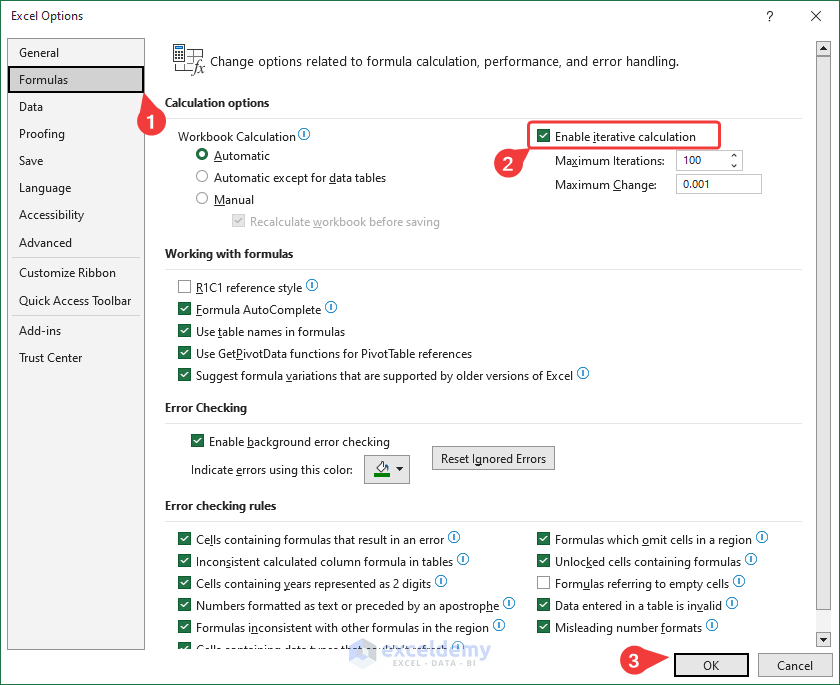This screenshot has width=840, height=685.
Task: Toggle Use table names in formulas
Action: pos(184,330)
